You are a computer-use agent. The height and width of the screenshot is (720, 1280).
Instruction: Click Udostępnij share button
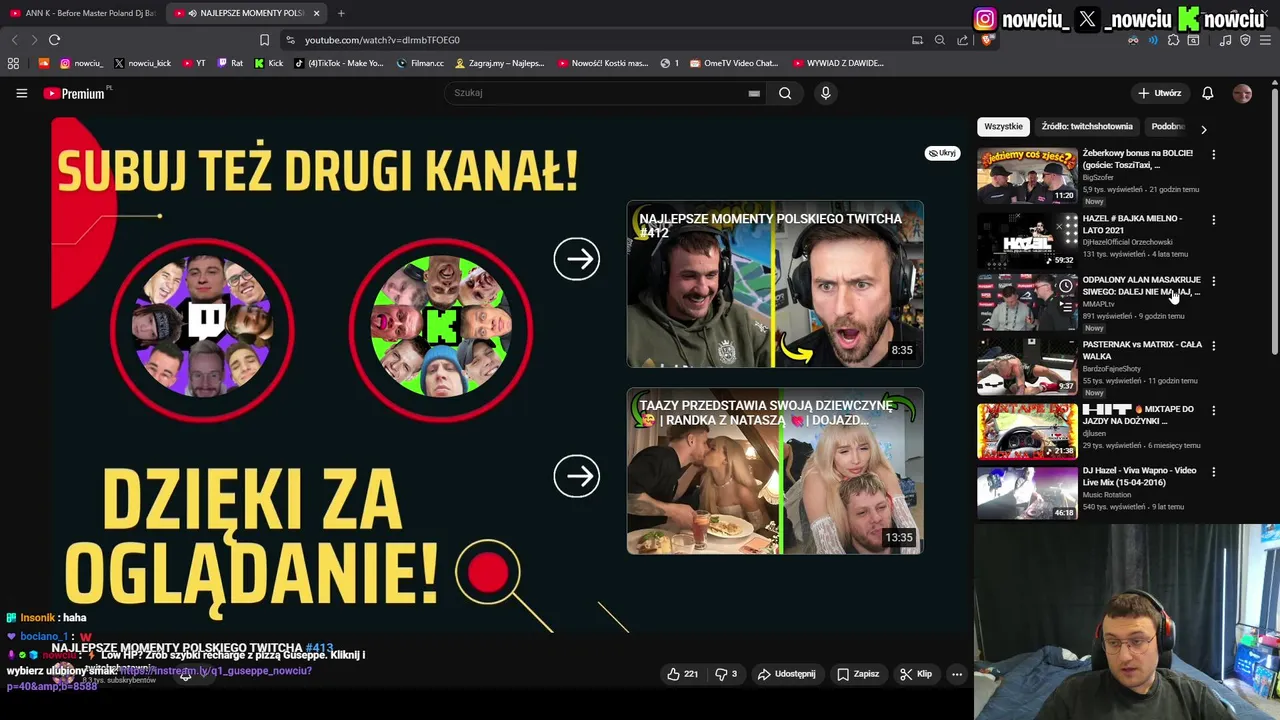[786, 674]
